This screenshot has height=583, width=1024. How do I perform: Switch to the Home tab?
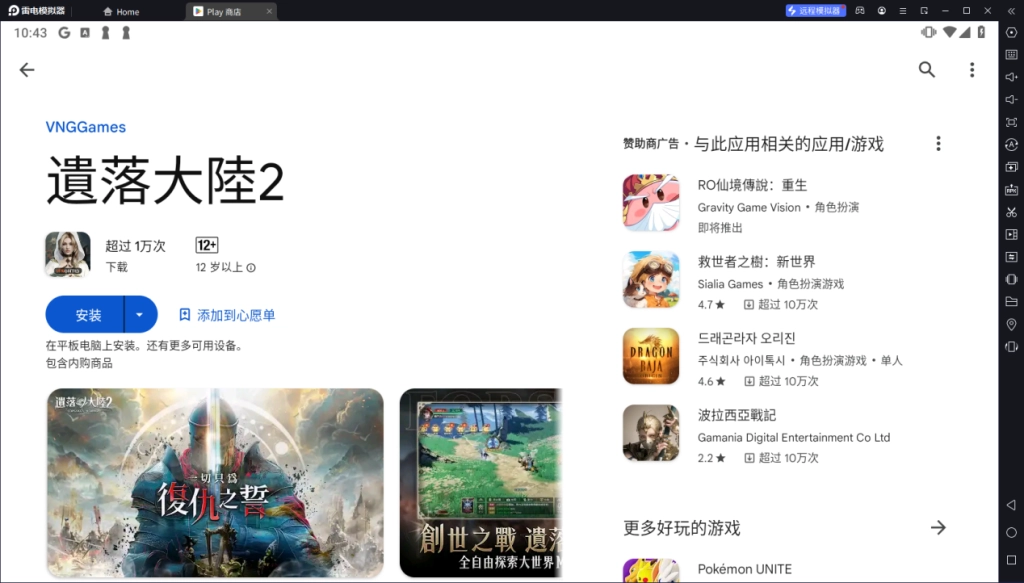(x=121, y=11)
